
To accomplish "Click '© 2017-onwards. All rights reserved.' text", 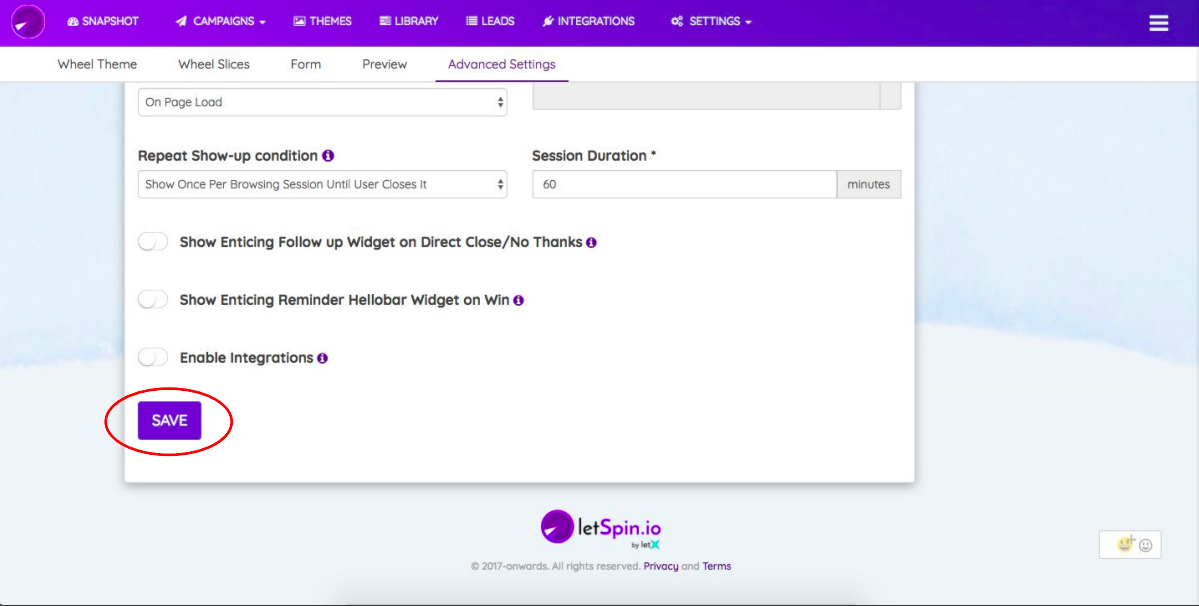I will coord(555,566).
